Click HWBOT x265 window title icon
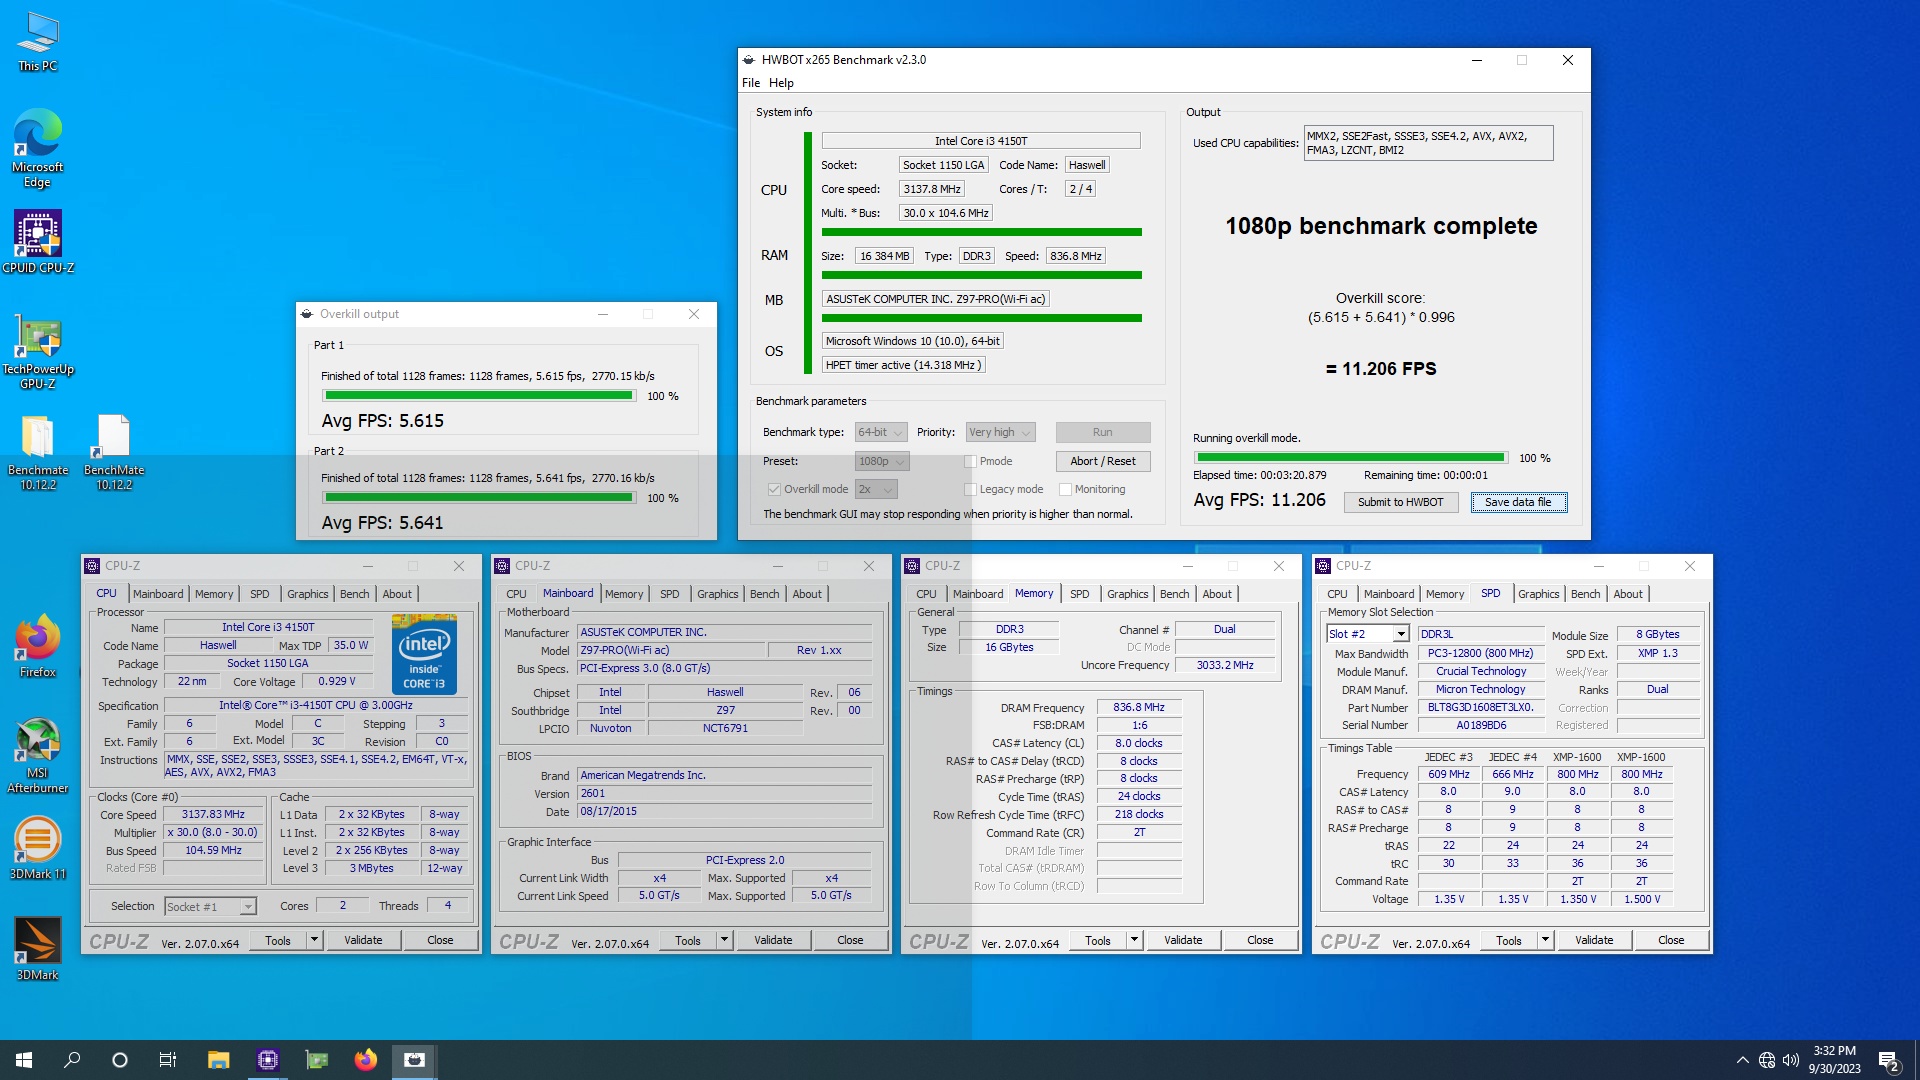The image size is (1920, 1080). [x=749, y=60]
